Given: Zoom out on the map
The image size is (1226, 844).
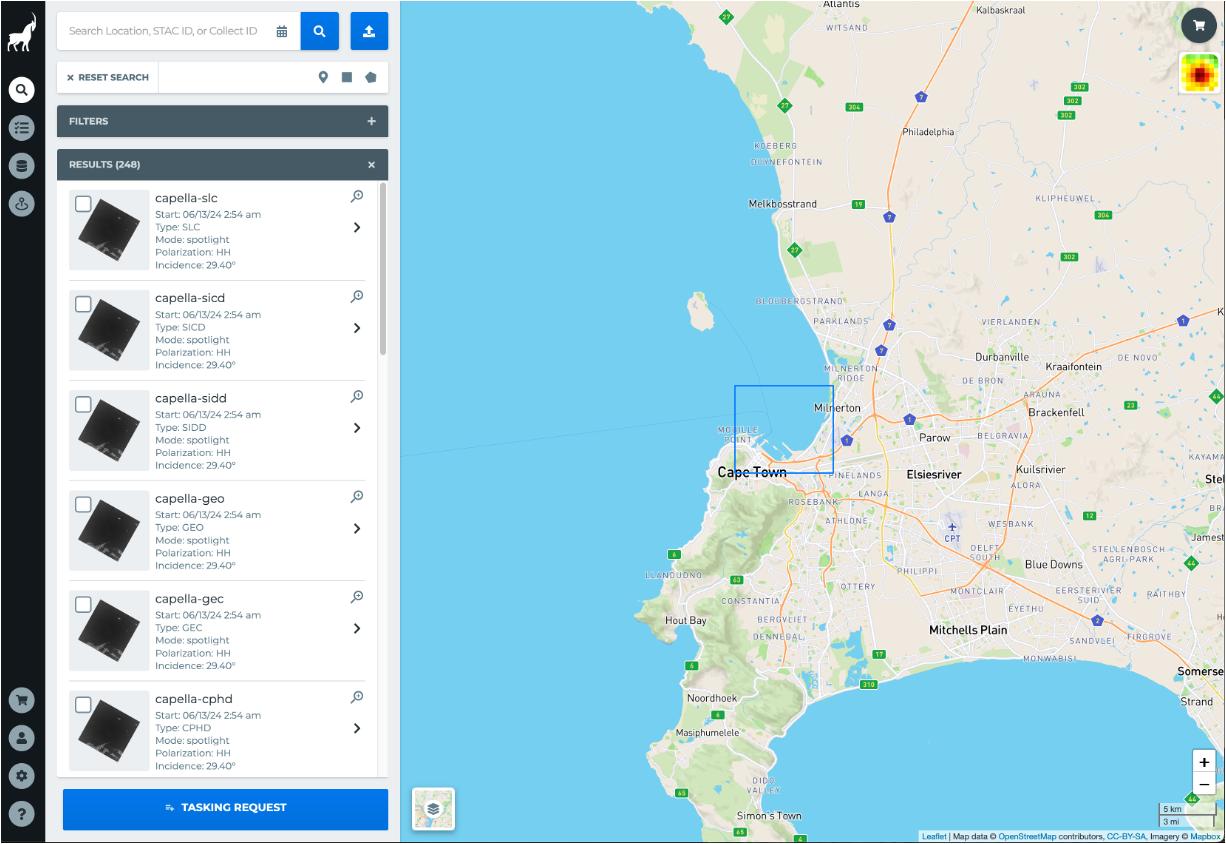Looking at the screenshot, I should [x=1204, y=785].
